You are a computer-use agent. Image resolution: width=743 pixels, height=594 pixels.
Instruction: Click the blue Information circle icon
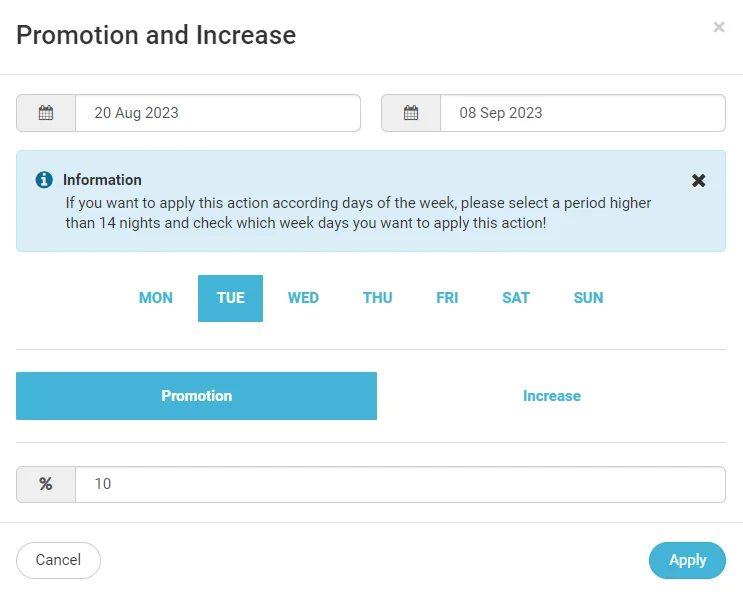44,180
